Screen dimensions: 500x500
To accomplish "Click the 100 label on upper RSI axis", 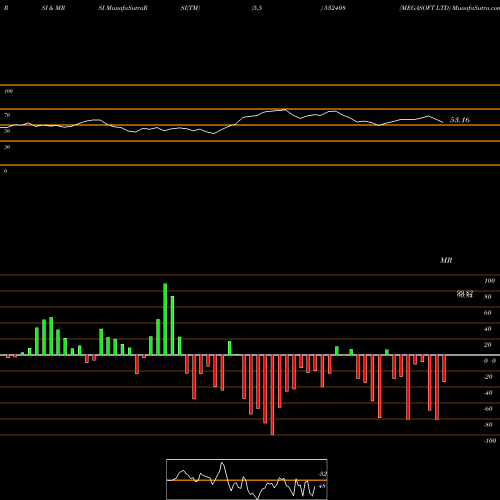I will (8, 91).
